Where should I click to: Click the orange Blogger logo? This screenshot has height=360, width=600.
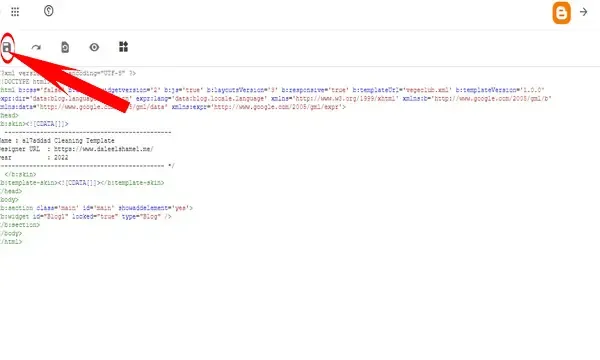(561, 13)
